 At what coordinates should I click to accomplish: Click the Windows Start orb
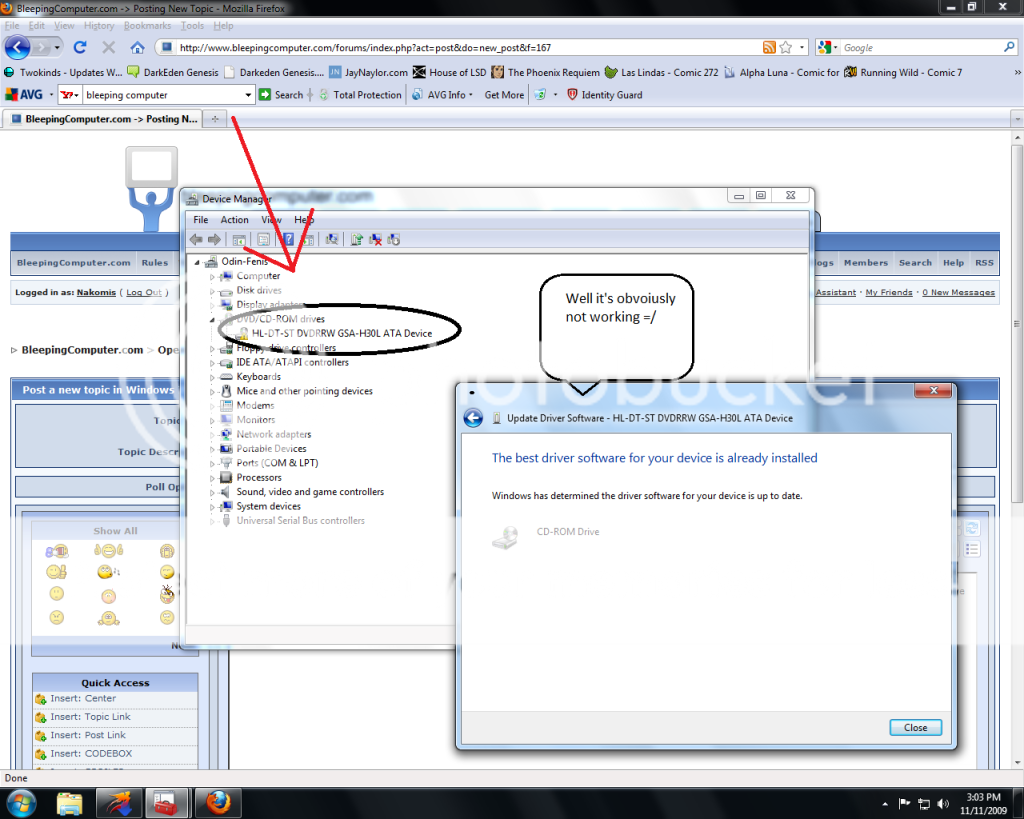coord(22,802)
